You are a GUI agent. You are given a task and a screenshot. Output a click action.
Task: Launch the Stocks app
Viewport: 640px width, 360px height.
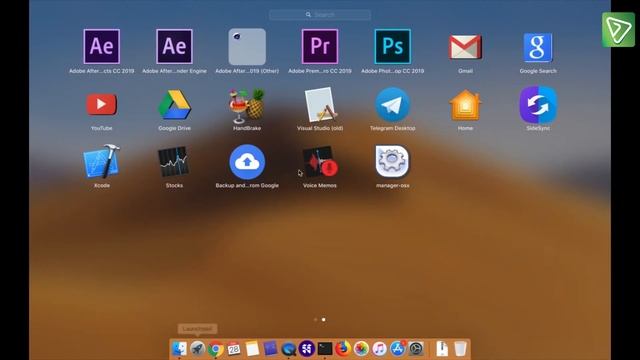(173, 162)
